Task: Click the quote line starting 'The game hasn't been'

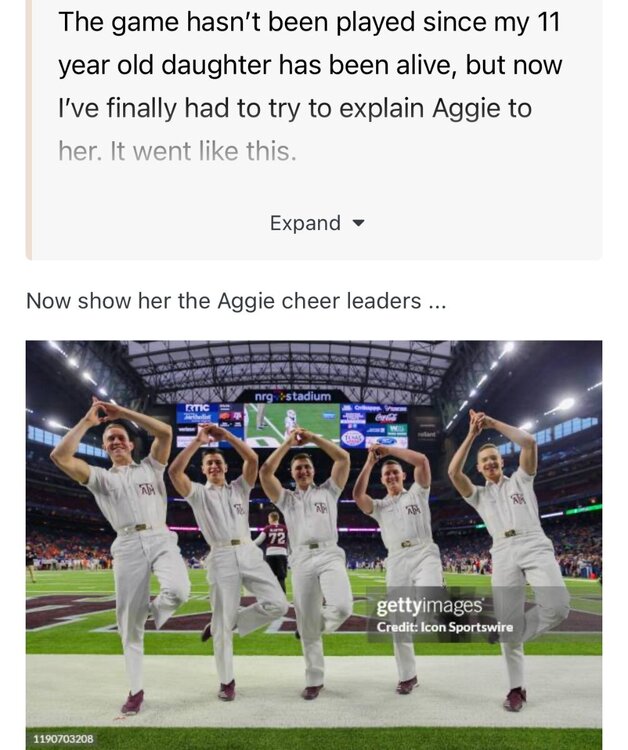Action: pos(307,22)
